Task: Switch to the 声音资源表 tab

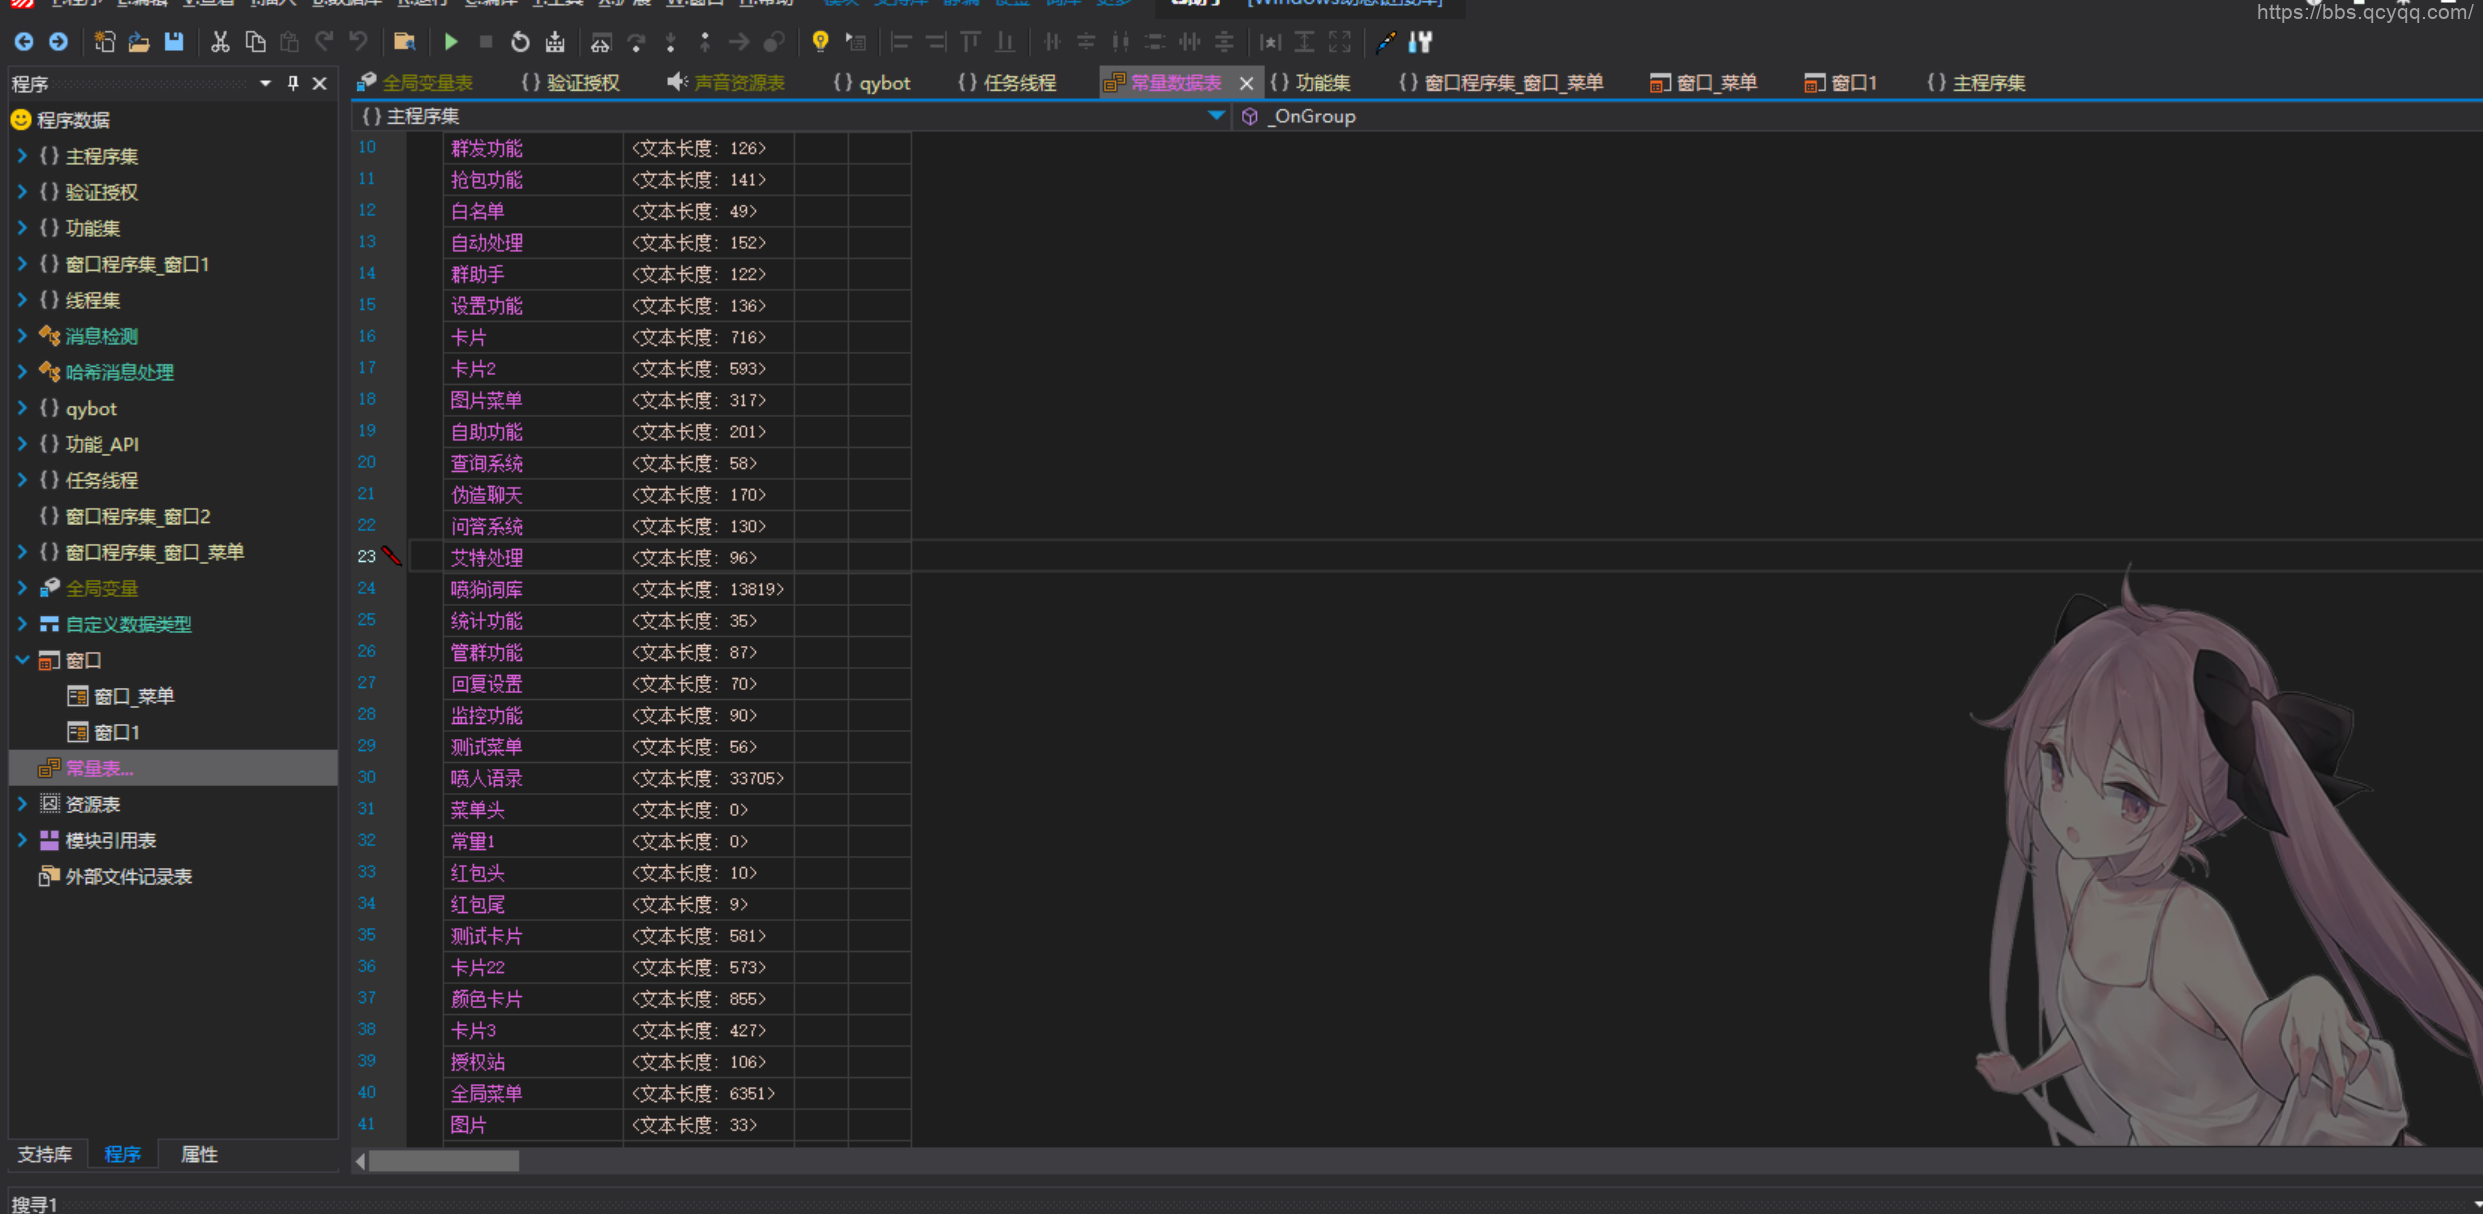Action: (x=726, y=83)
